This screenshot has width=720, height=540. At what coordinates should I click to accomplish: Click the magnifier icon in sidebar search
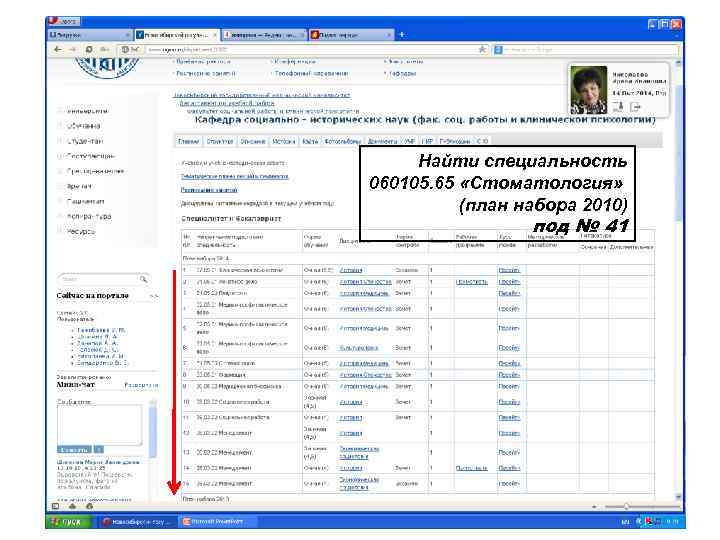(144, 279)
